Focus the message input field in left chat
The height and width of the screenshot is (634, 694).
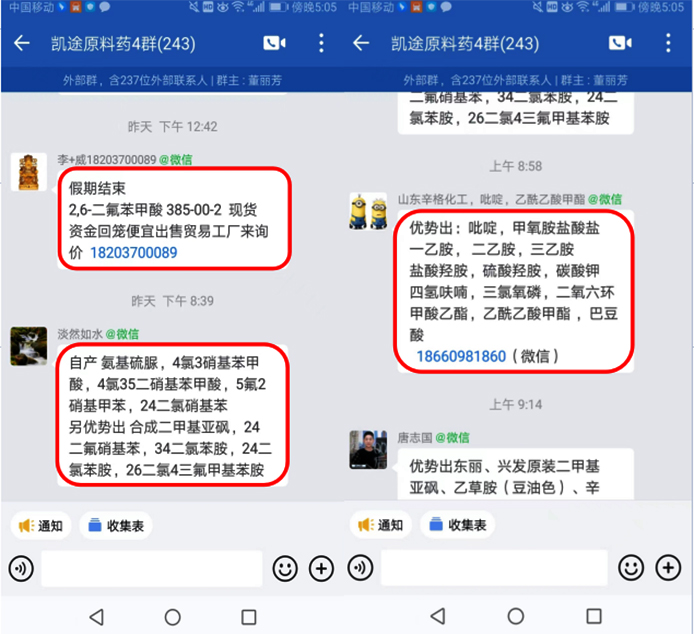[152, 568]
